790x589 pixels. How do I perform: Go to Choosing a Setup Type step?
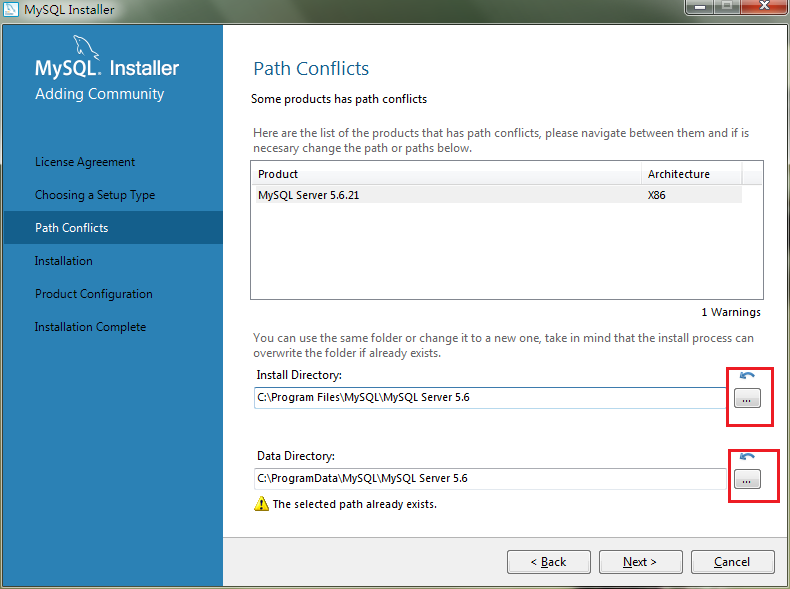click(x=95, y=195)
